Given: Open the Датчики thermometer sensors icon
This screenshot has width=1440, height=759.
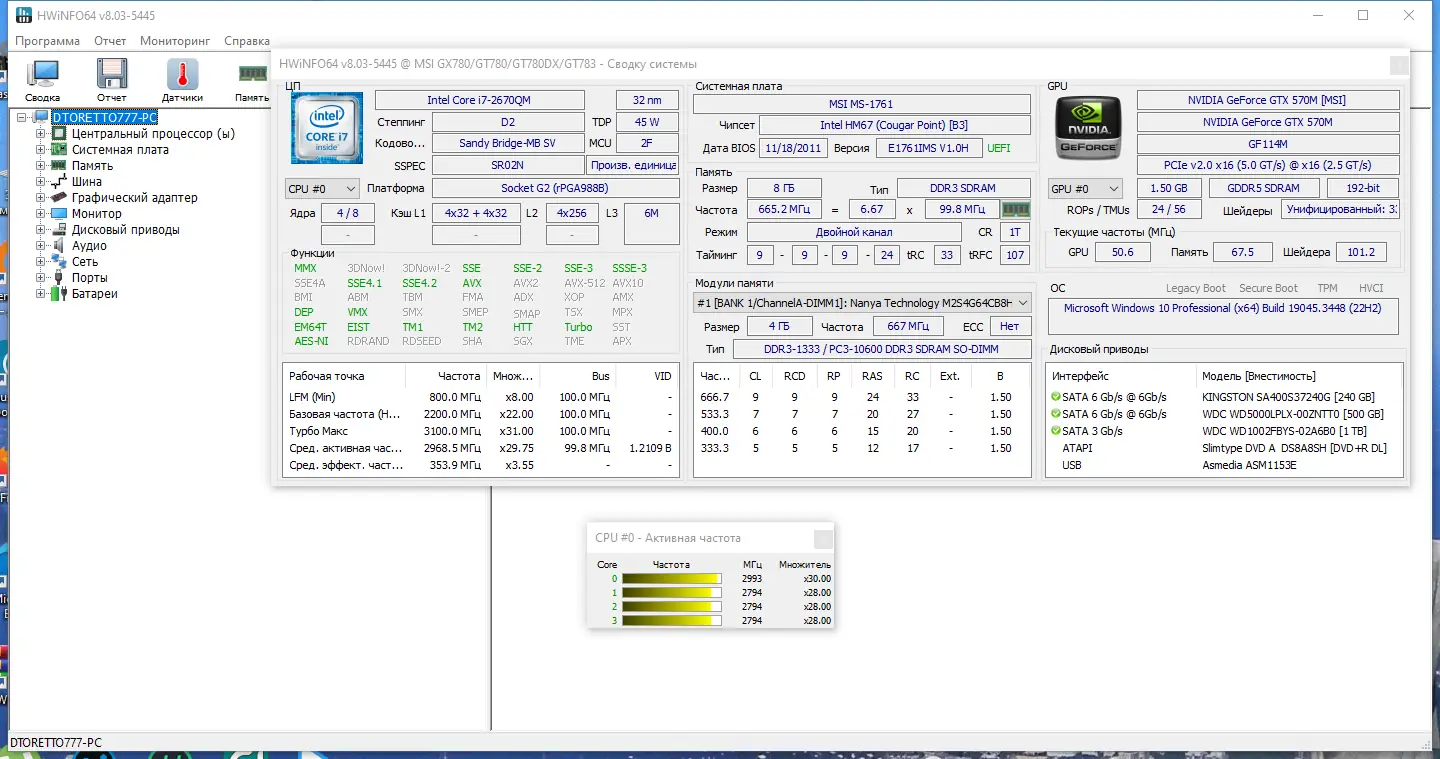Looking at the screenshot, I should [x=182, y=80].
